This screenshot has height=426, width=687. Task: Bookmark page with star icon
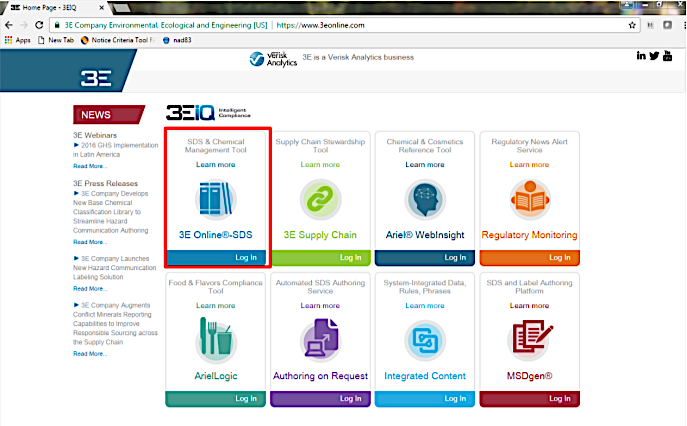(632, 25)
